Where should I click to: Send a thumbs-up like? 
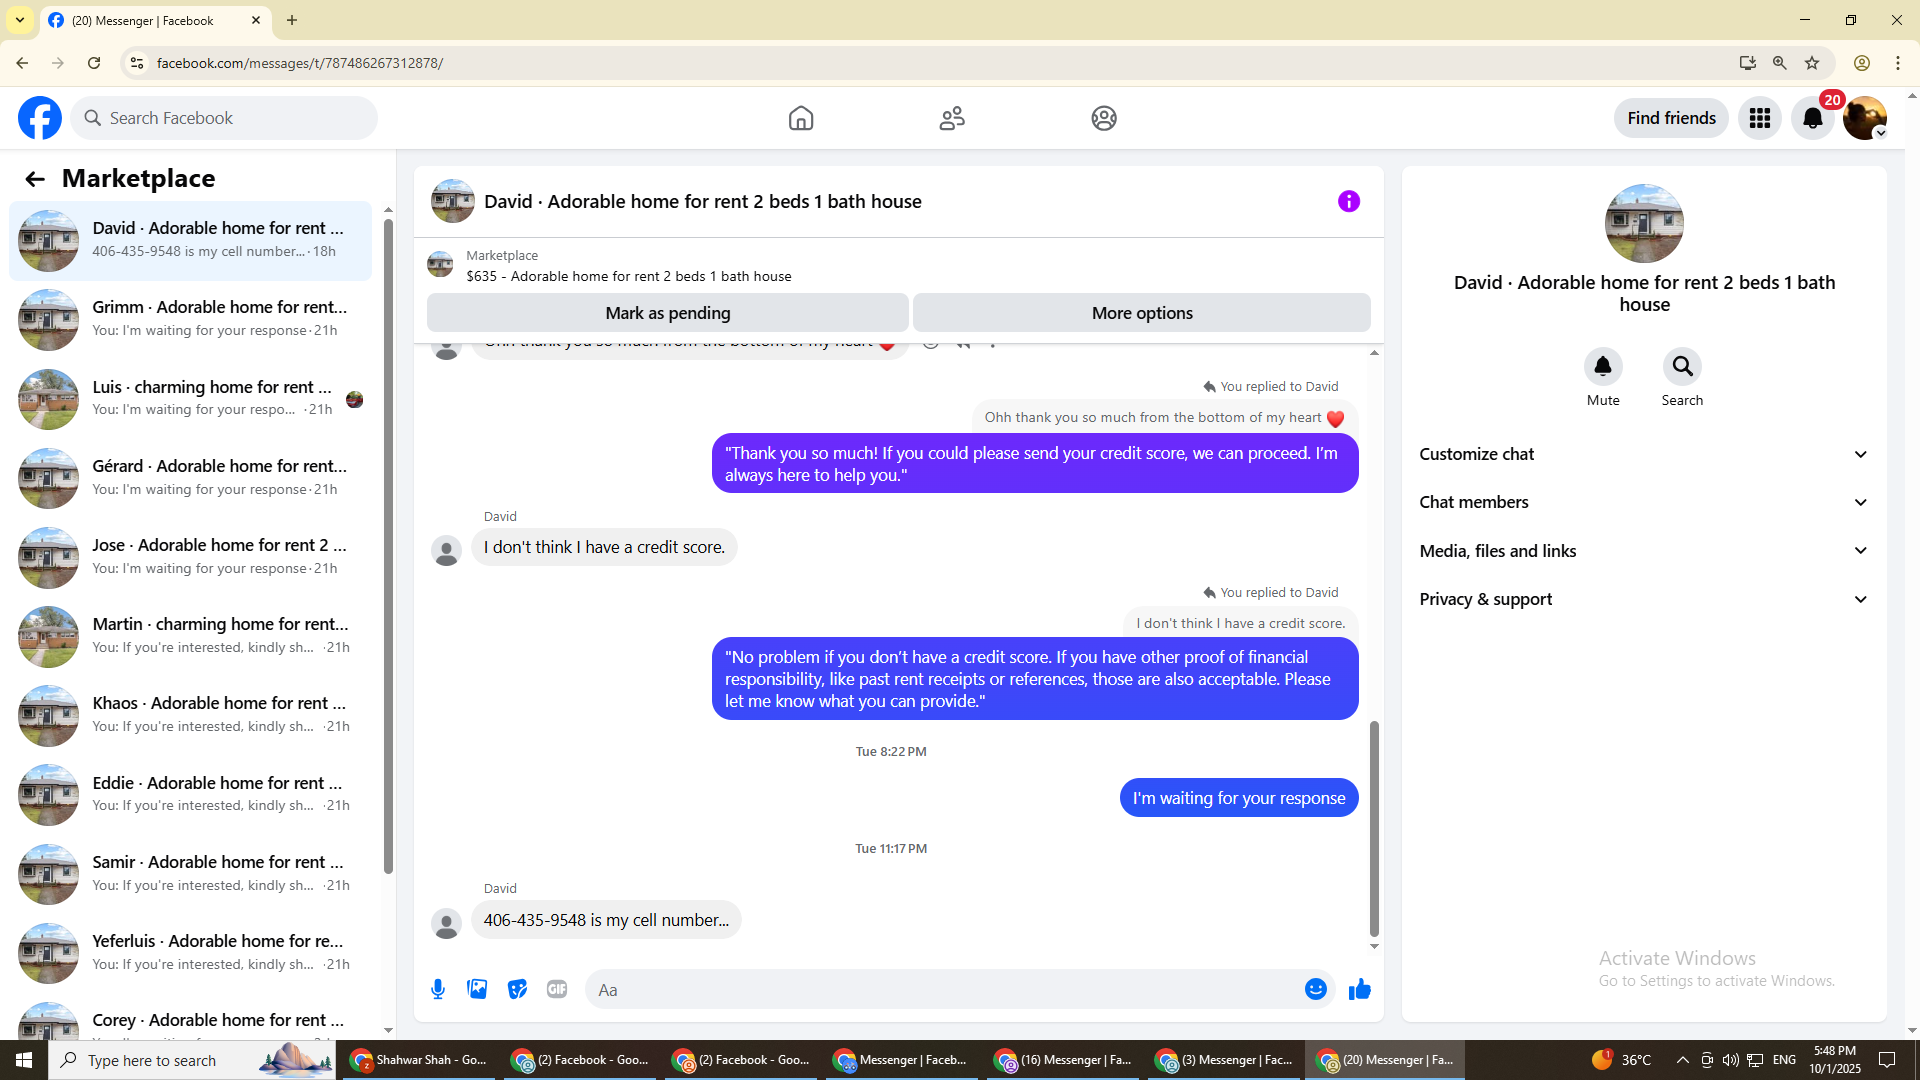(x=1360, y=990)
